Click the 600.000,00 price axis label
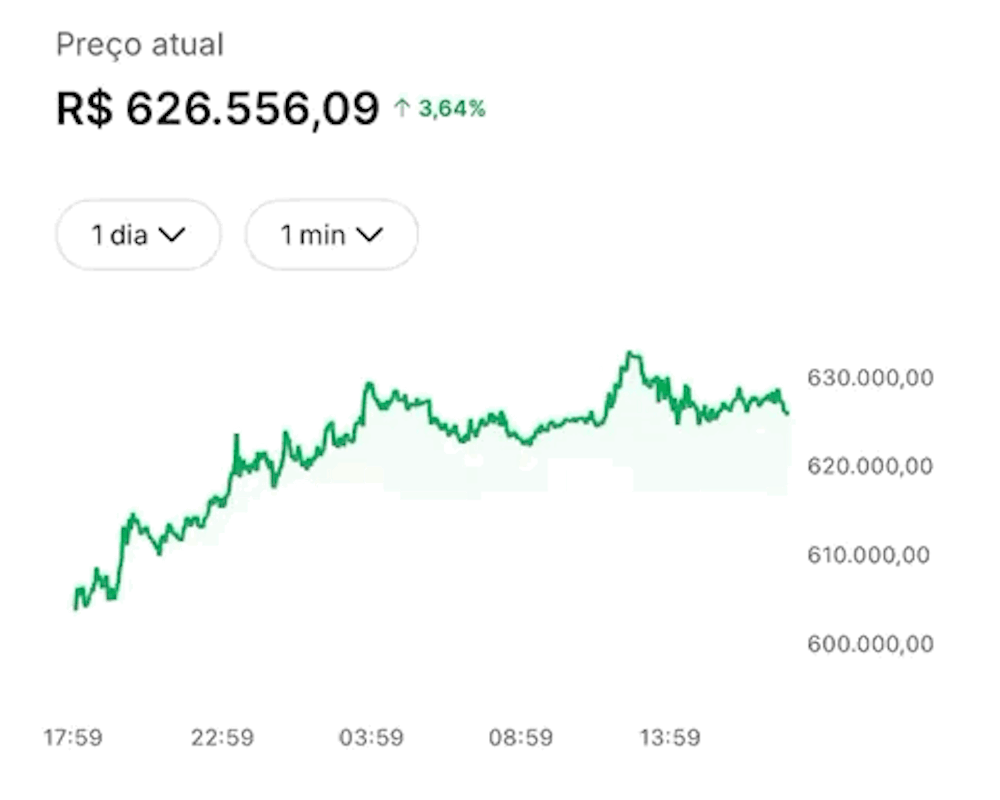 point(869,643)
